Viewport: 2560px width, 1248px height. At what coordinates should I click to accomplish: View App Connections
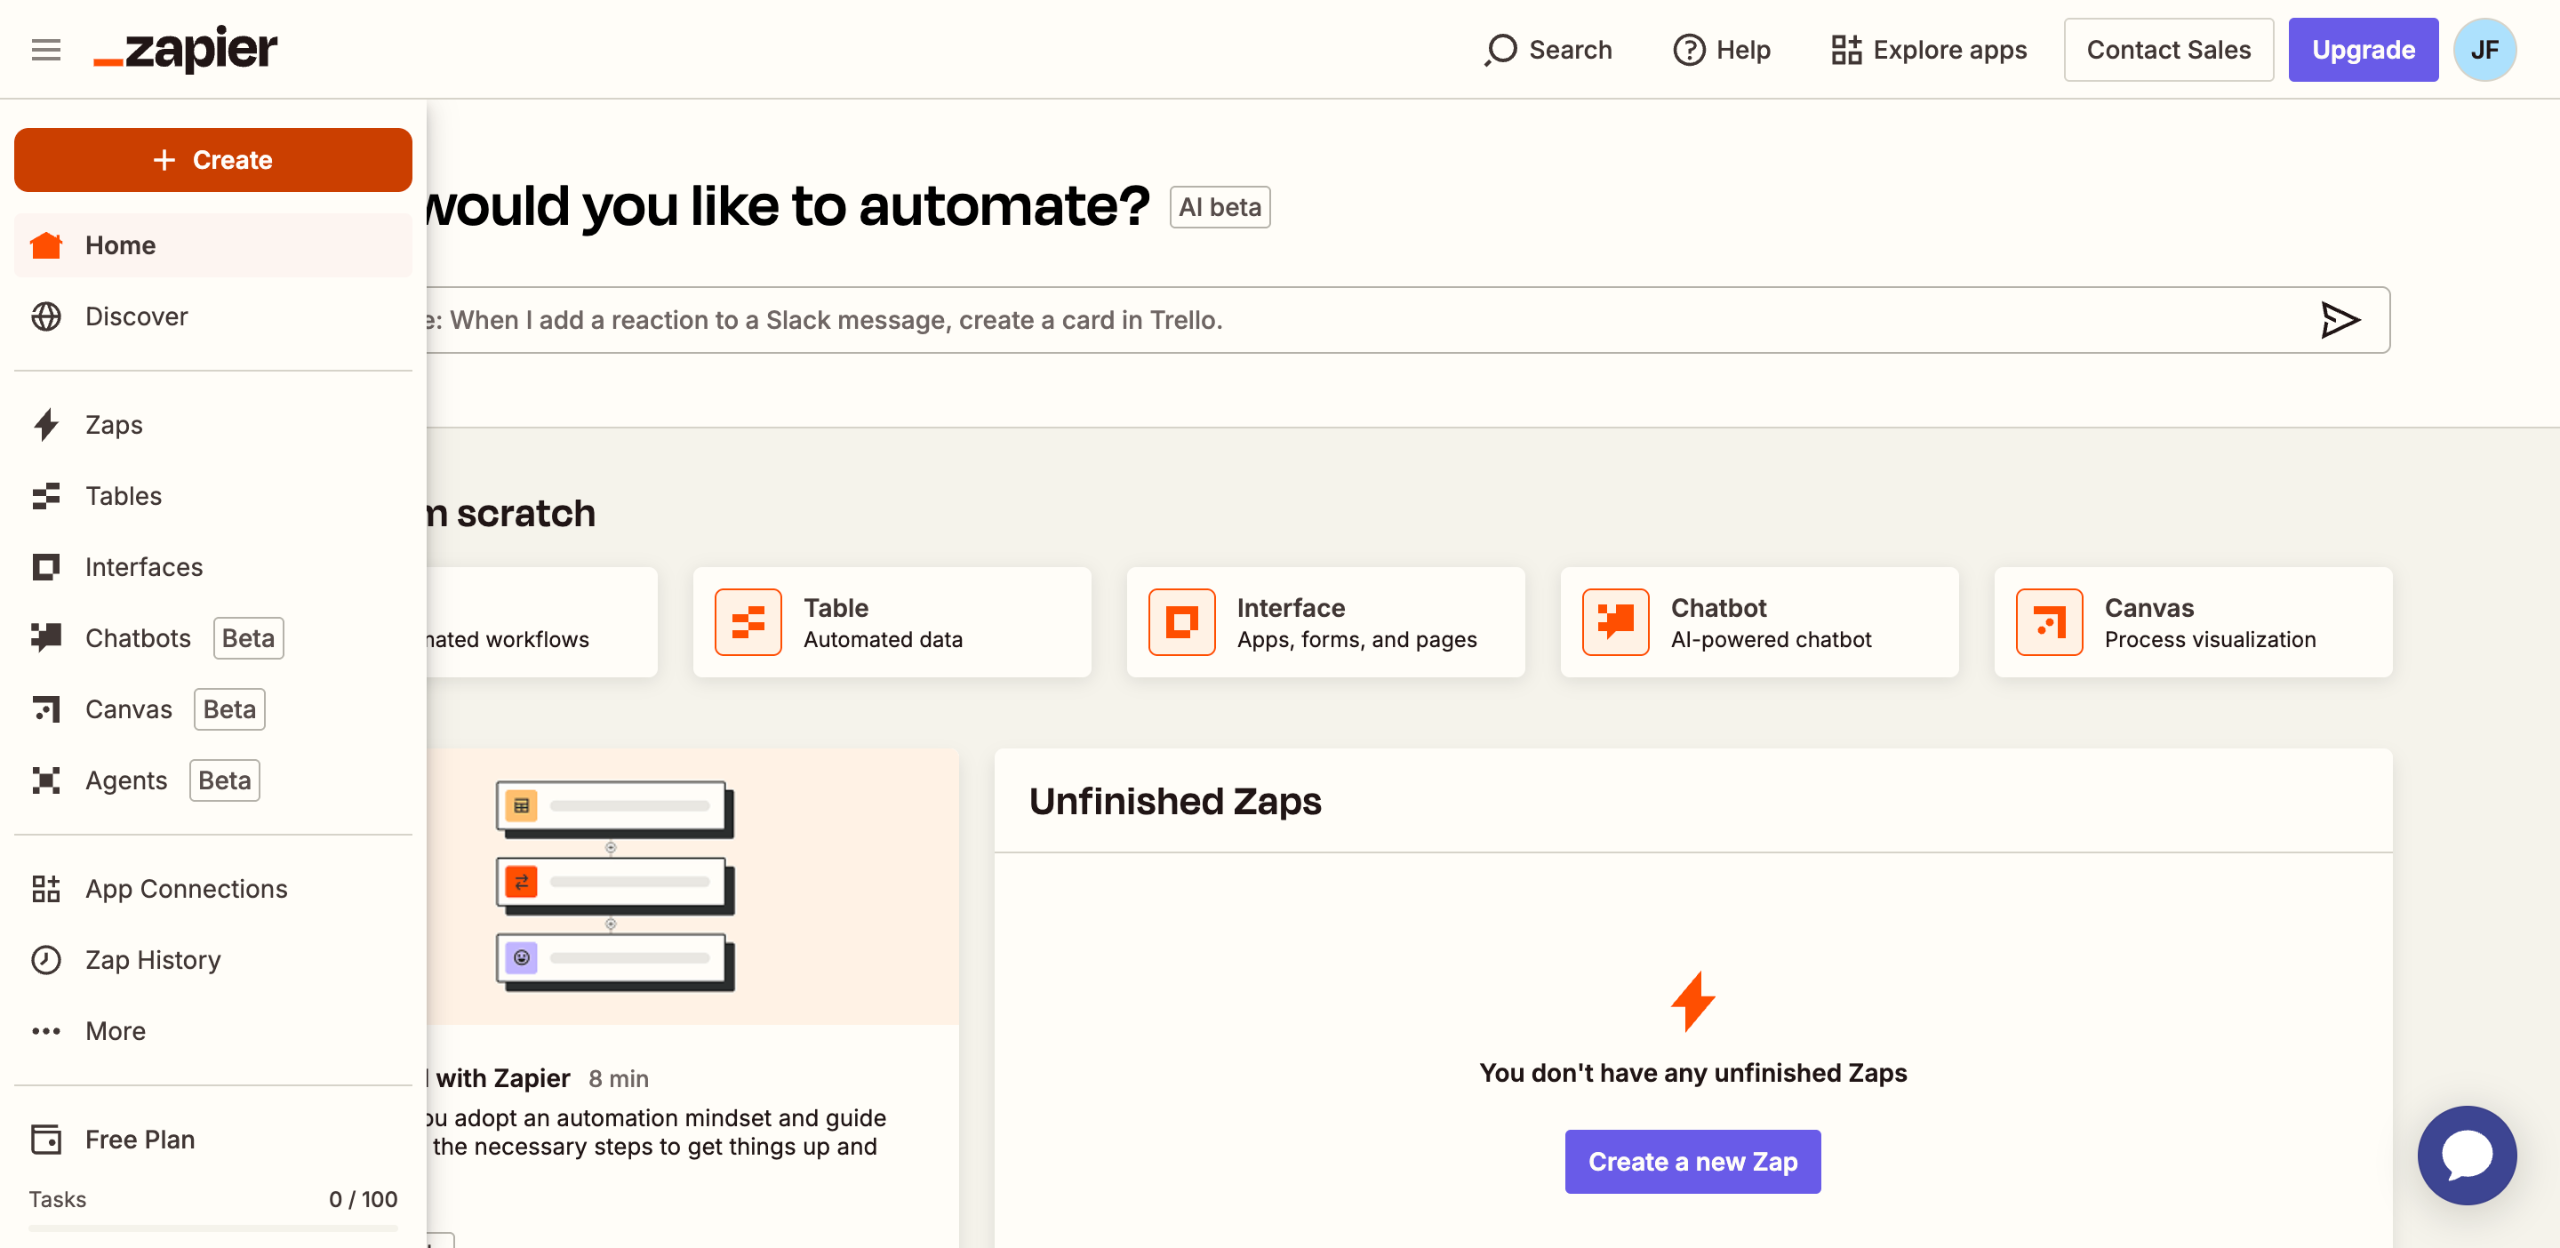(x=184, y=888)
